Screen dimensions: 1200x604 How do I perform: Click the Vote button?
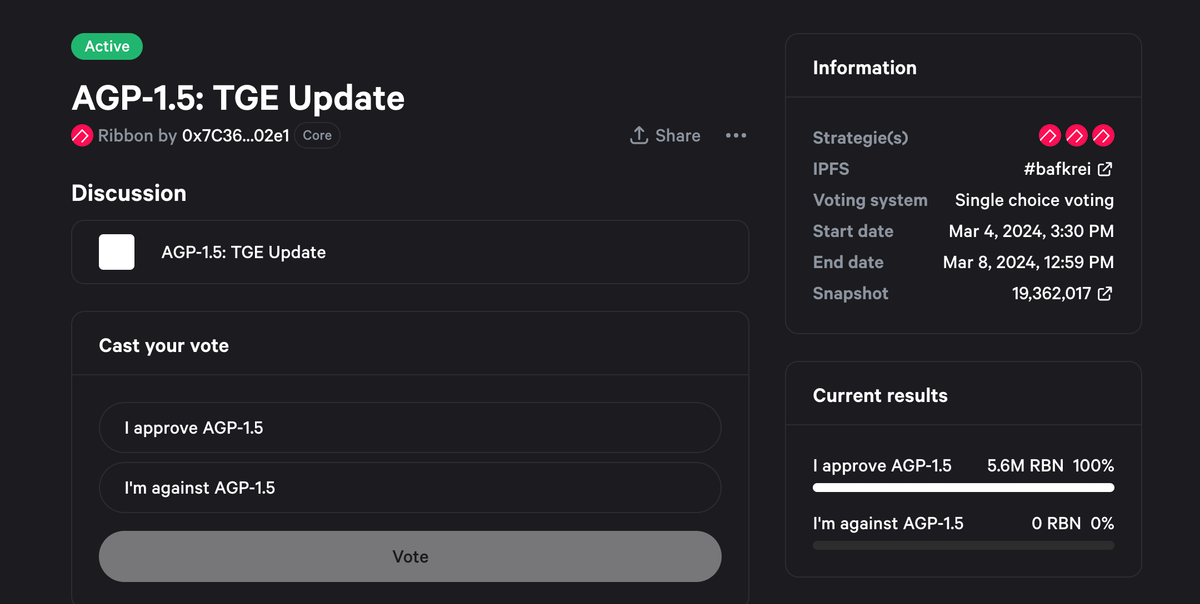click(x=410, y=556)
